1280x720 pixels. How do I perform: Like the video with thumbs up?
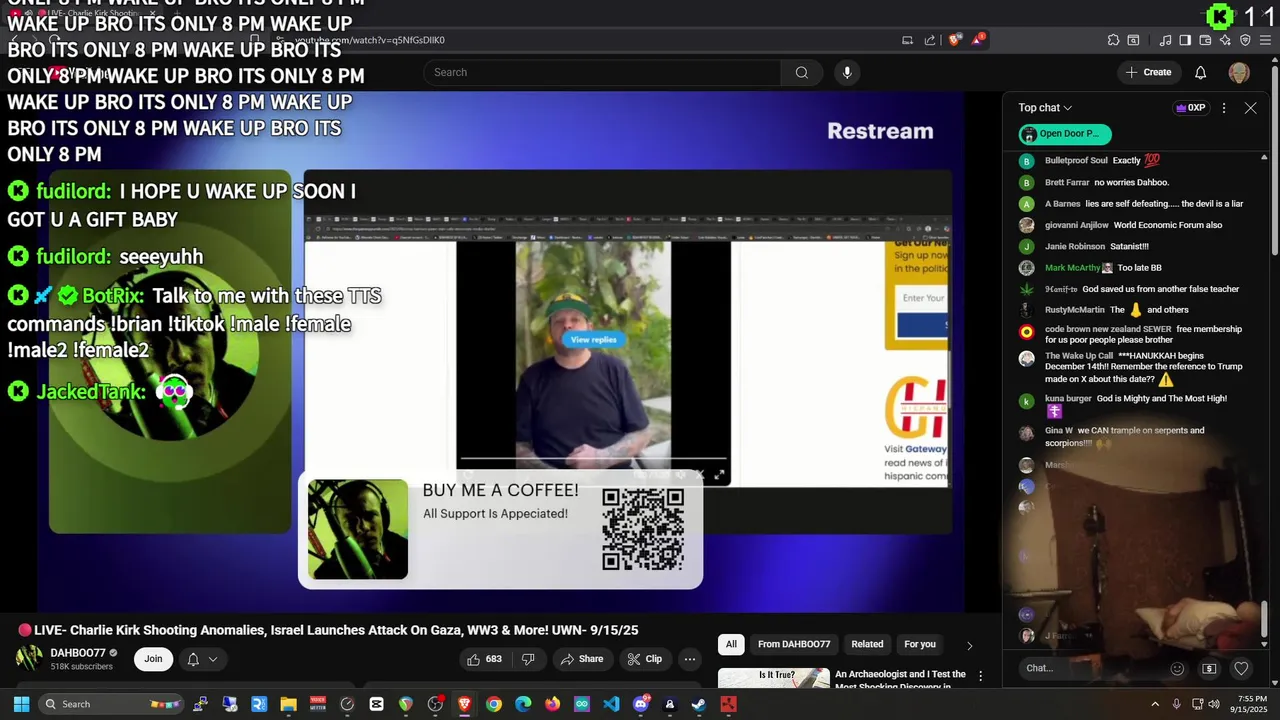484,659
